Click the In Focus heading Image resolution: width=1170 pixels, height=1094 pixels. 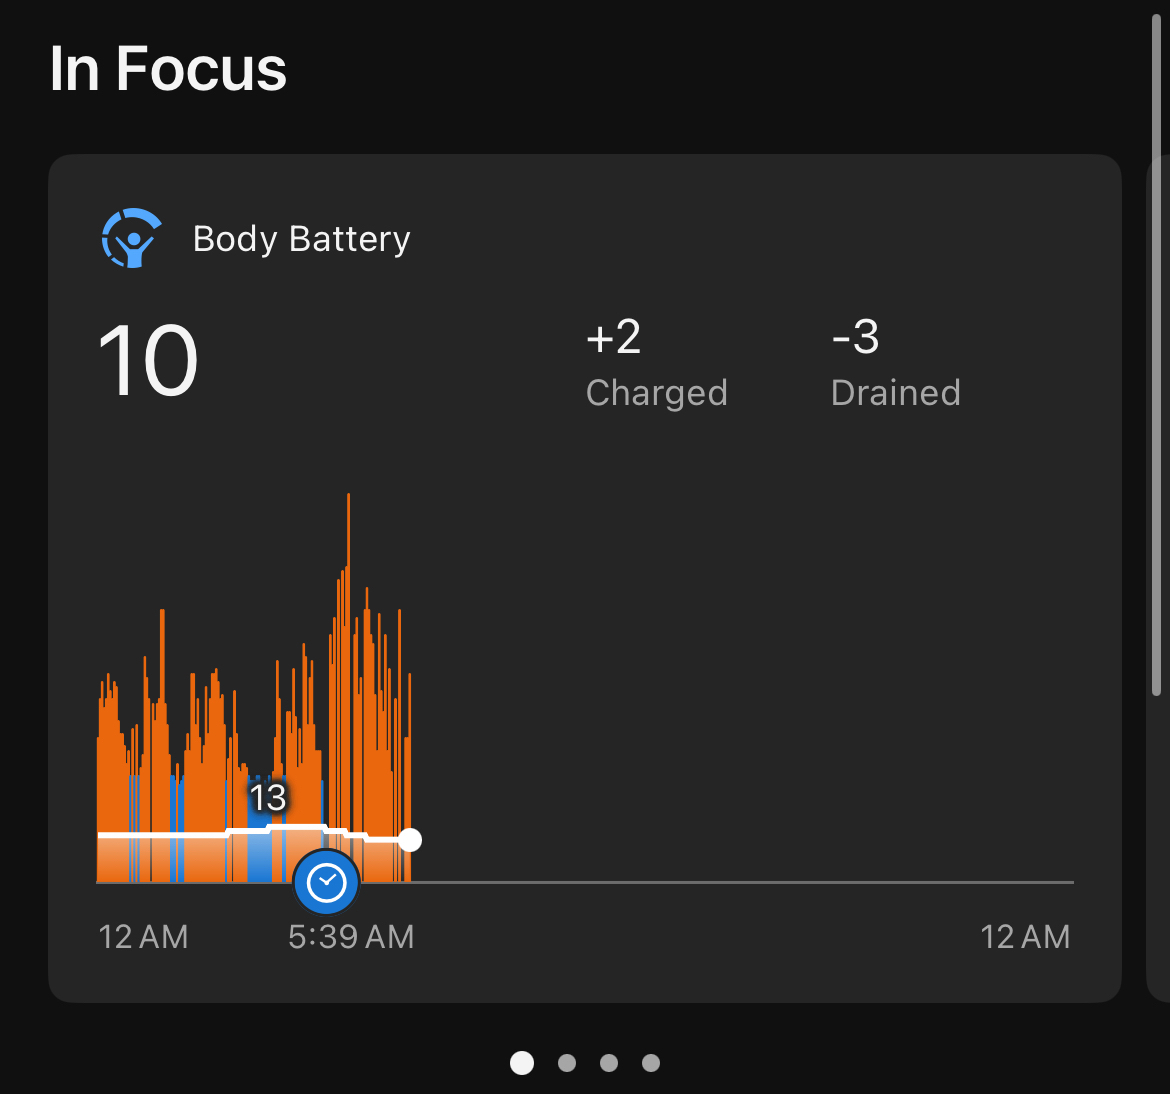(168, 69)
